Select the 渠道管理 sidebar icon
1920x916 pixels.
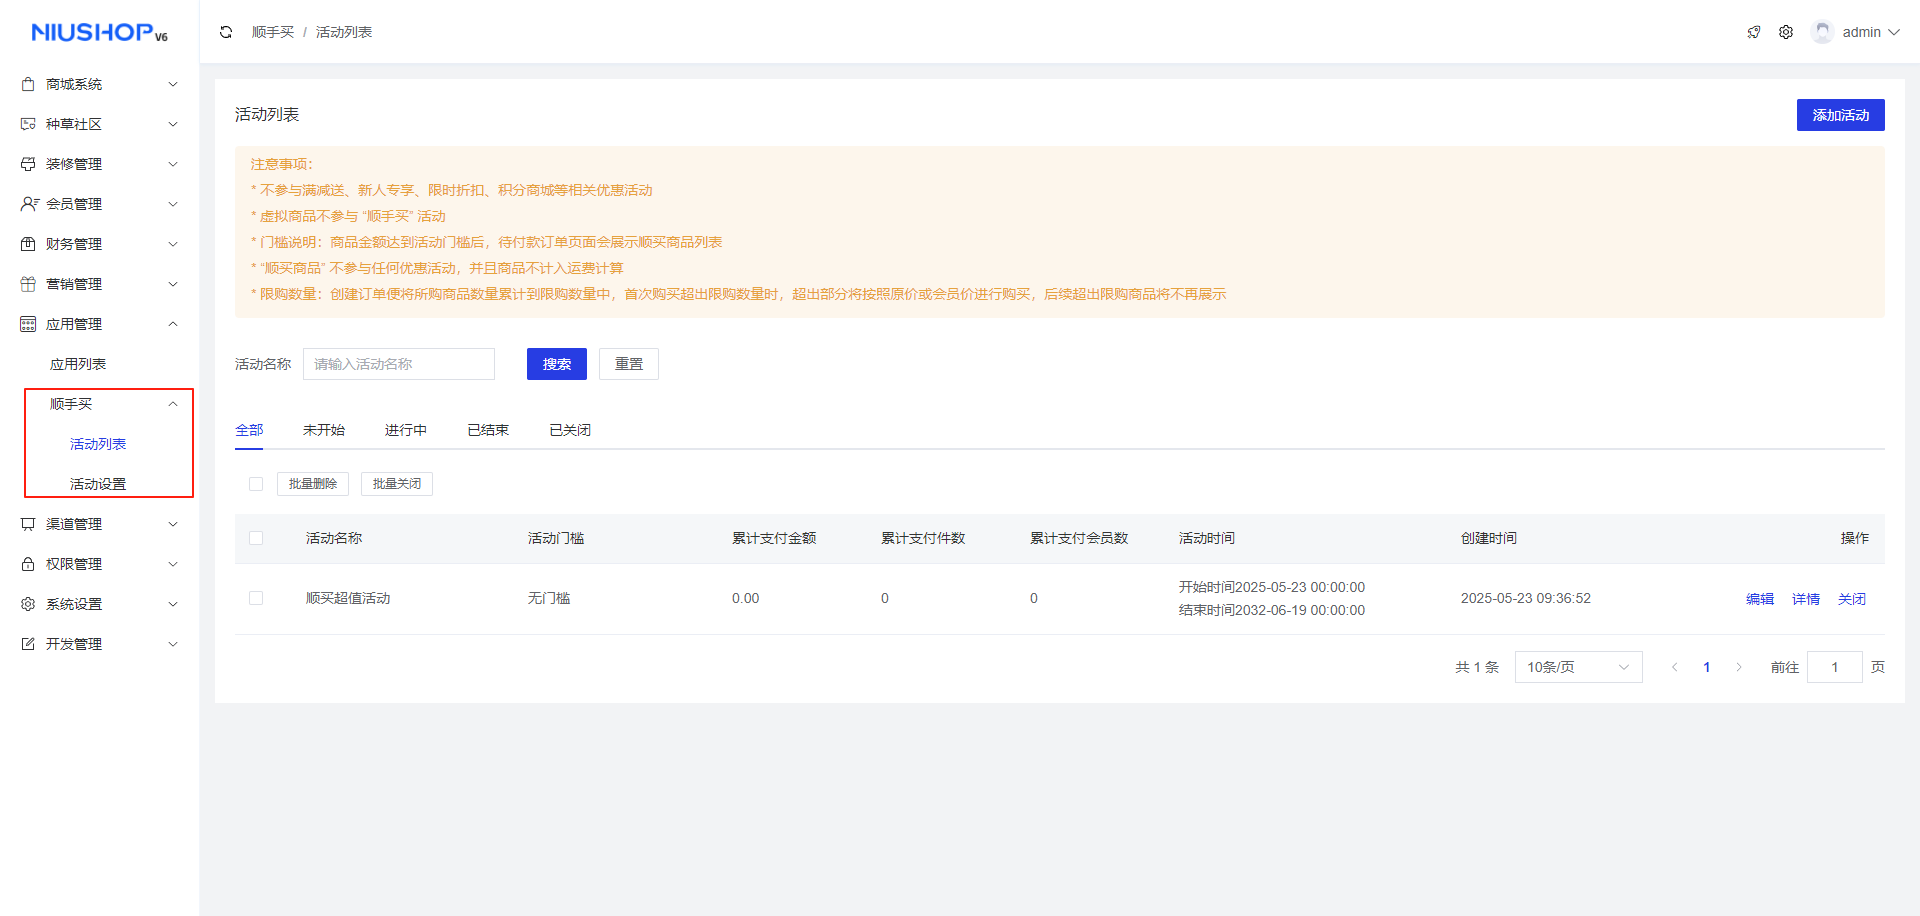[27, 524]
